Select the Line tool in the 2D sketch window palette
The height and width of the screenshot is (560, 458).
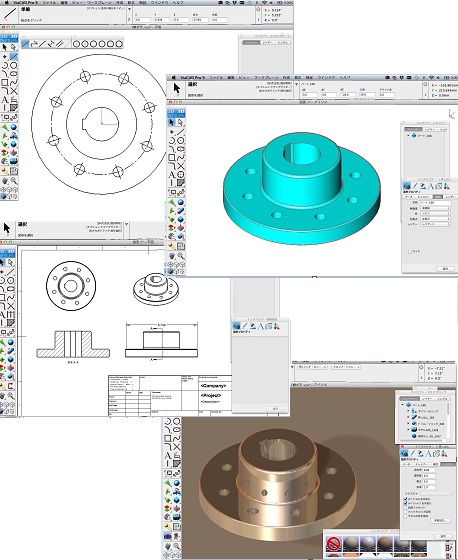pos(14,57)
